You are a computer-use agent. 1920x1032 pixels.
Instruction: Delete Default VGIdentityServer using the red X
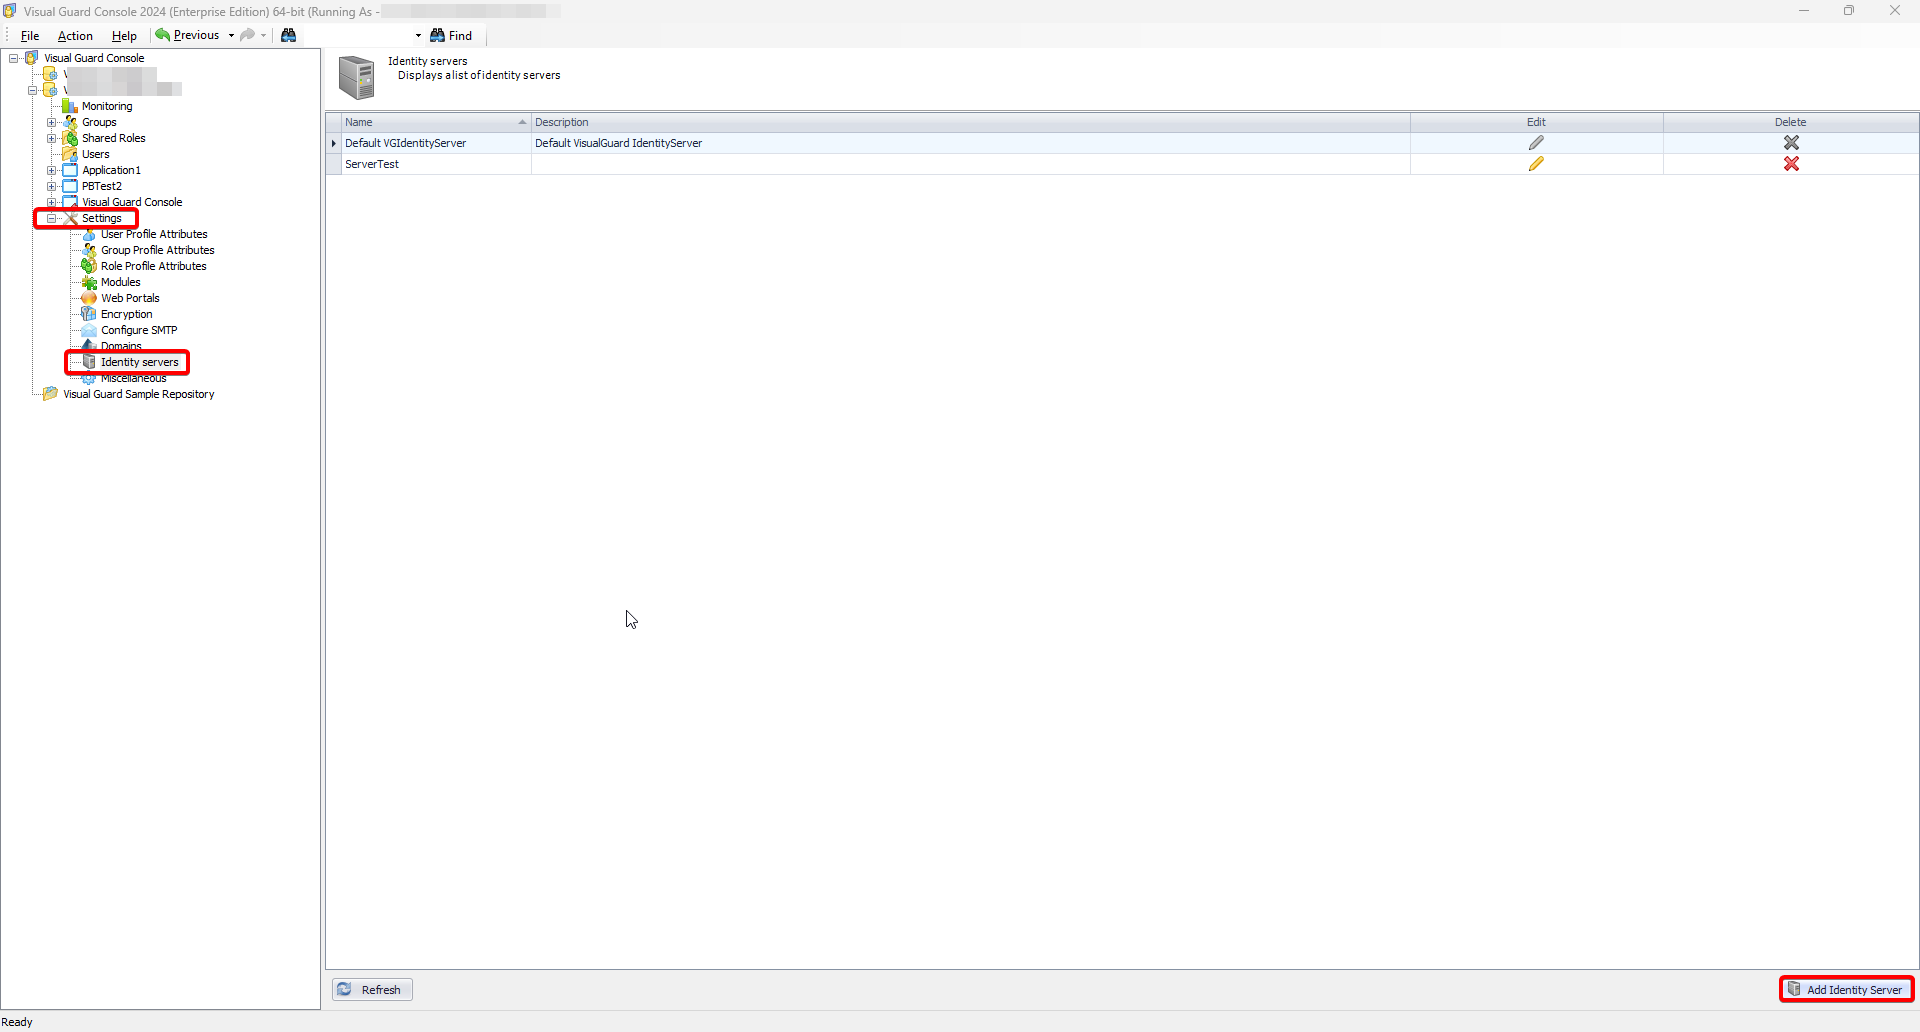(1791, 143)
